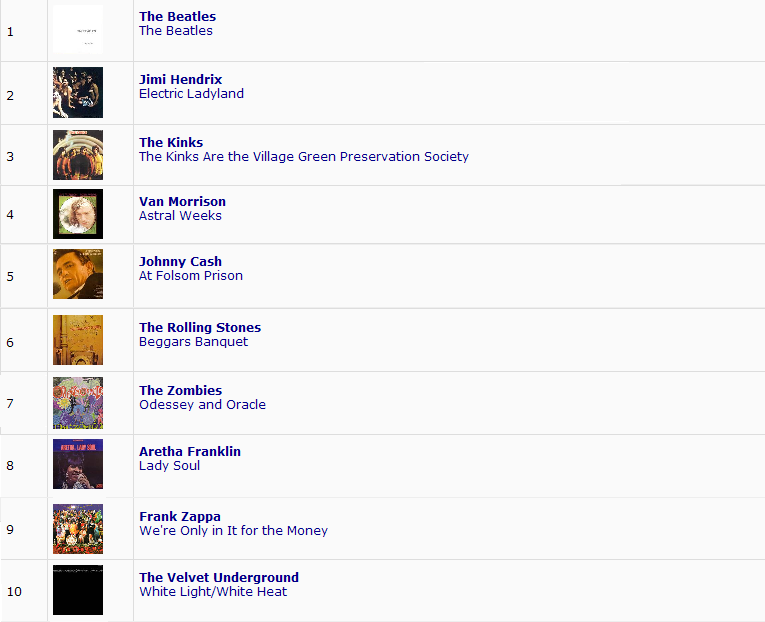Click Lady Soul album cover thumbnail

(78, 464)
